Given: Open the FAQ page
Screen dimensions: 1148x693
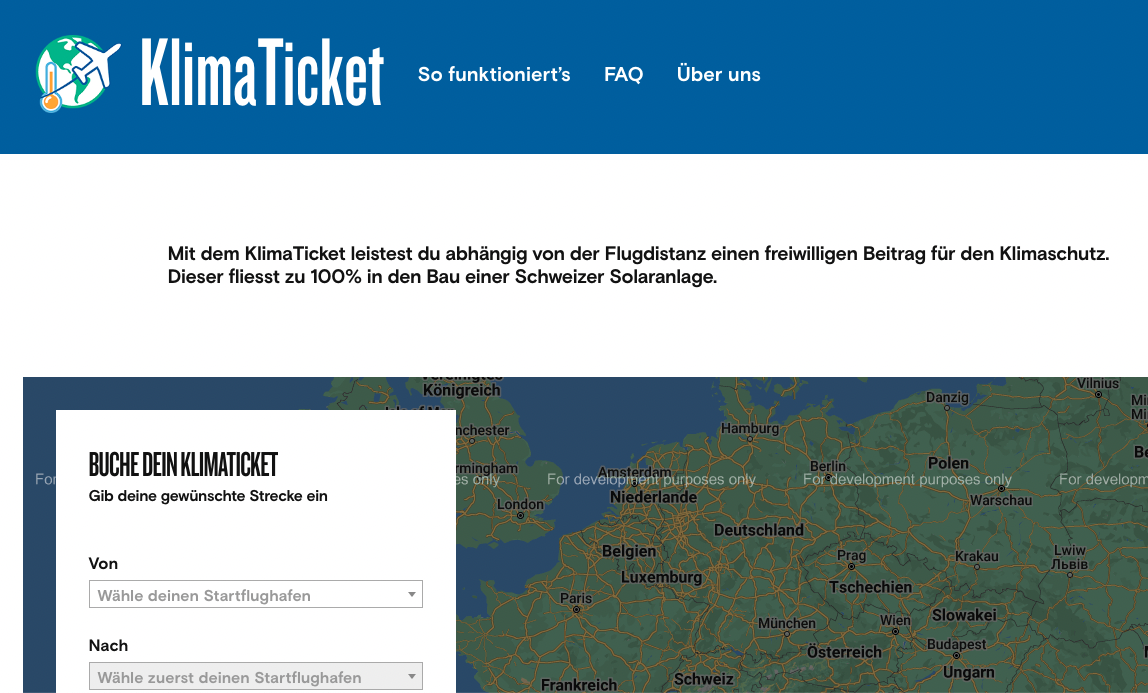Looking at the screenshot, I should [x=623, y=75].
